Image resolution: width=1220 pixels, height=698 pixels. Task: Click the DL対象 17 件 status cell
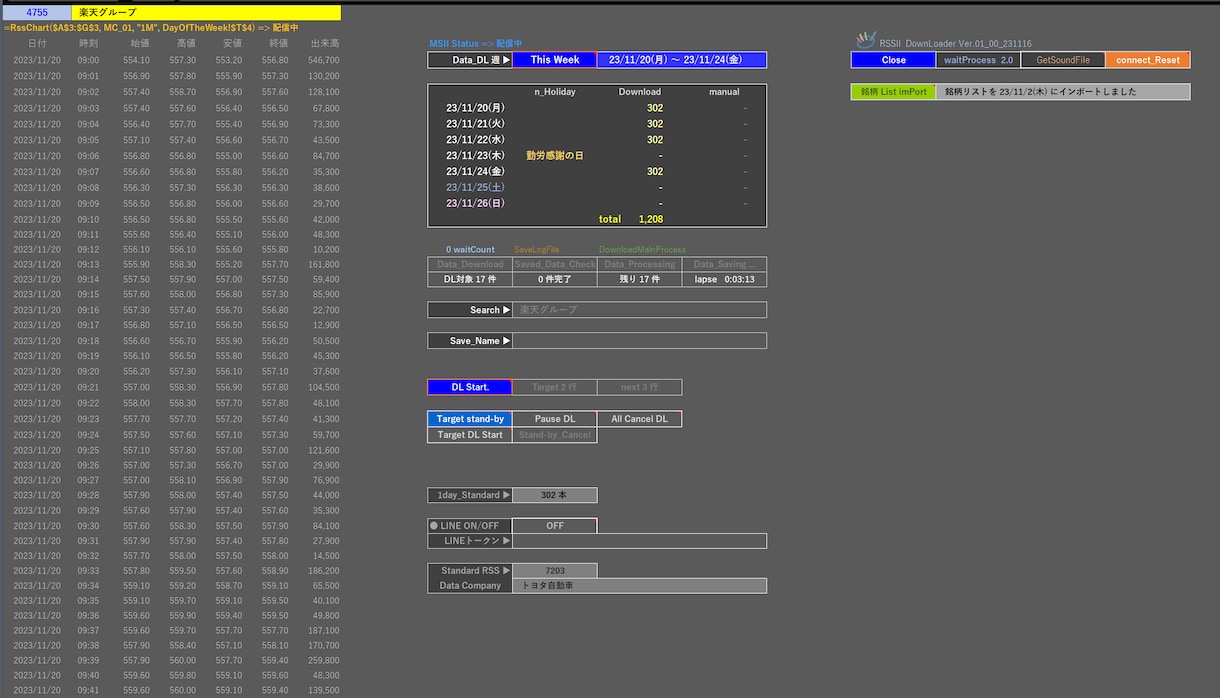pyautogui.click(x=470, y=280)
